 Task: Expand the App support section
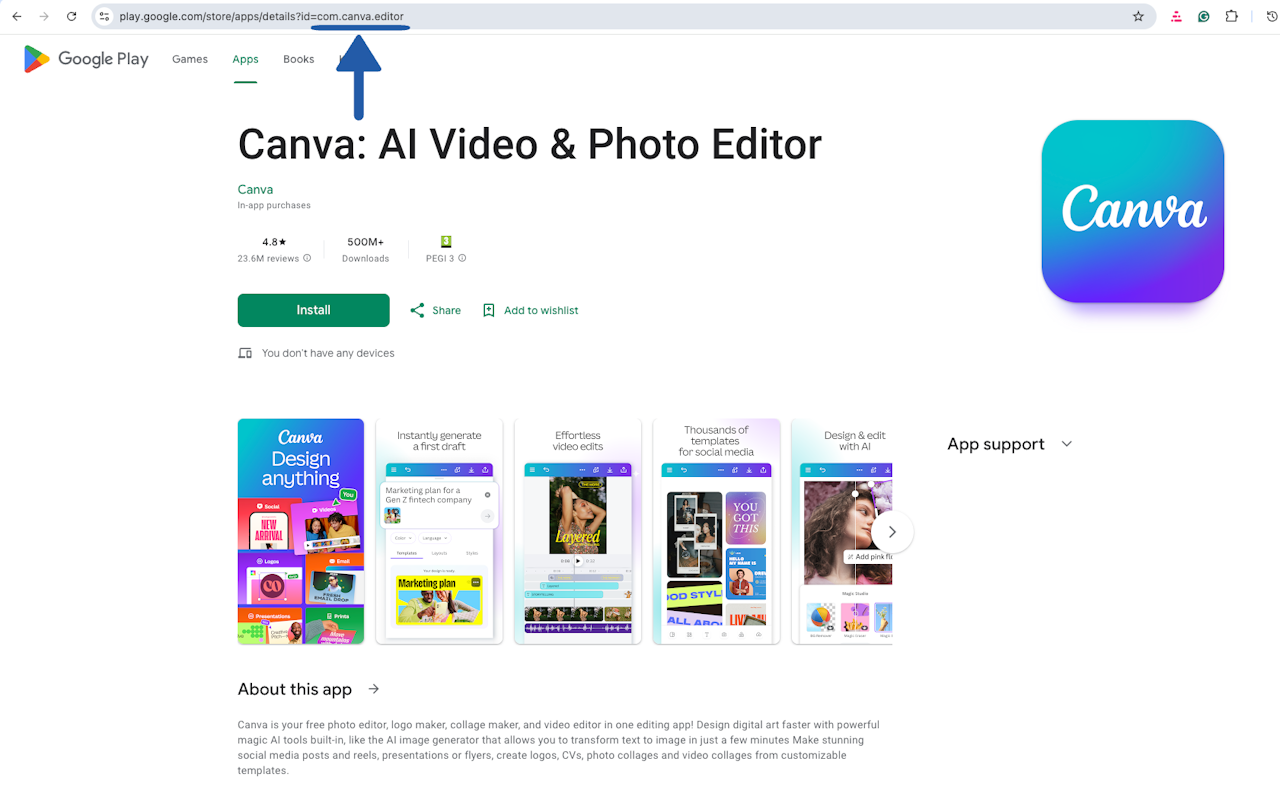point(1067,444)
